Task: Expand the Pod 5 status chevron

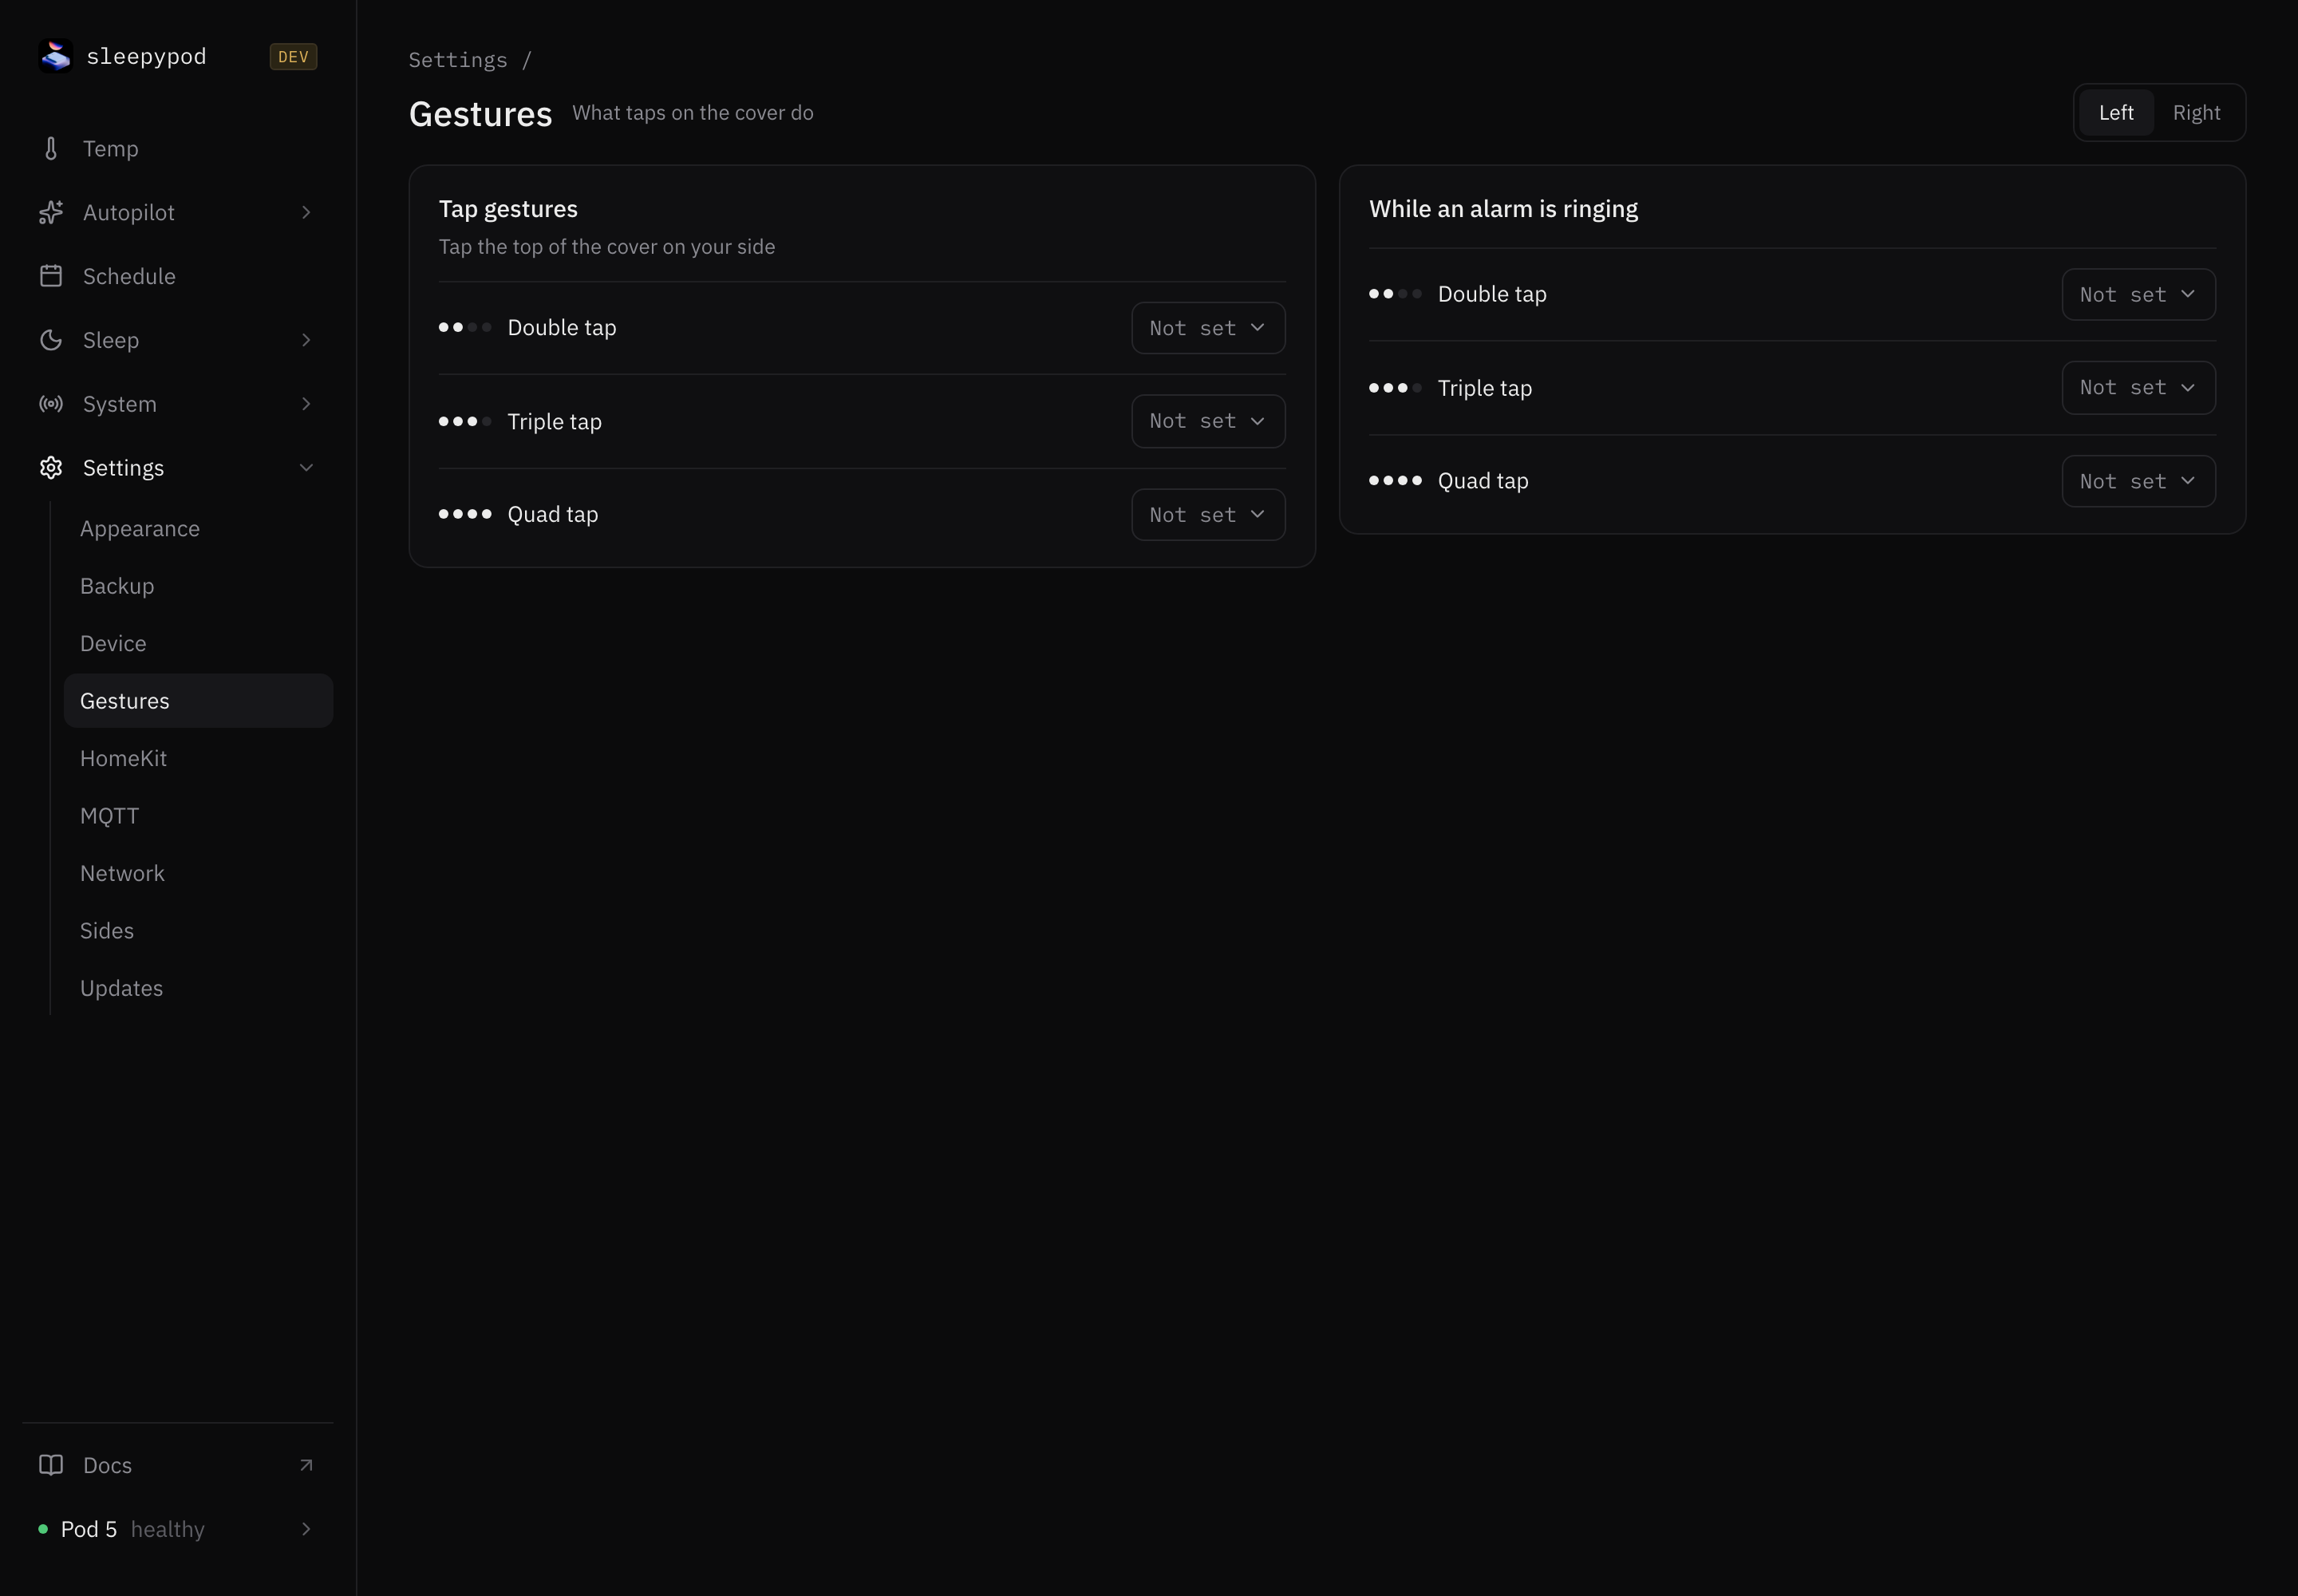Action: point(306,1529)
